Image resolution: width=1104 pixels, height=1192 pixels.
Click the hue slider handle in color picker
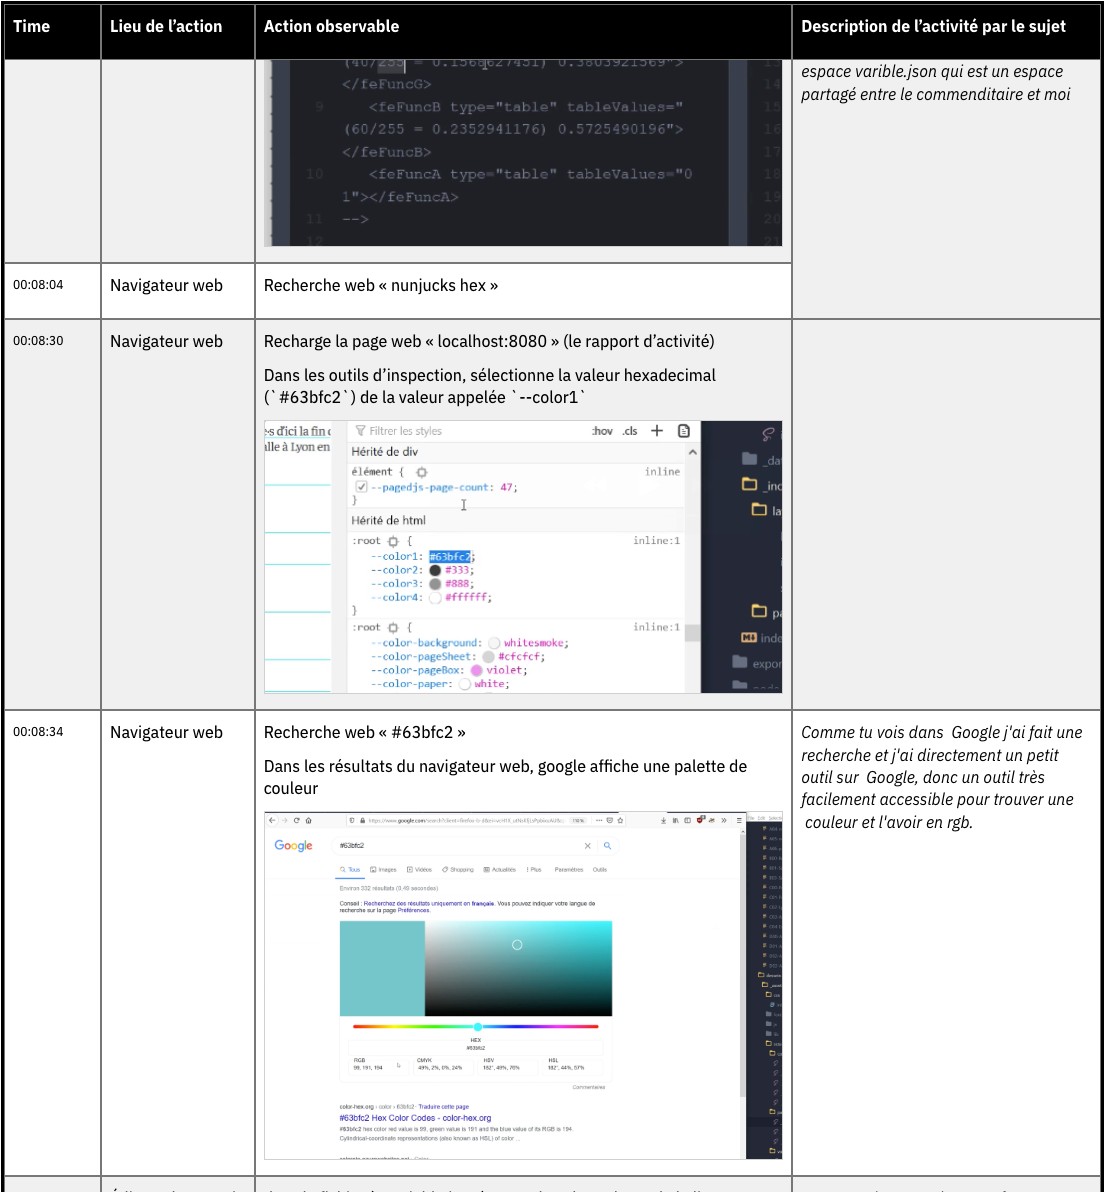click(478, 1027)
